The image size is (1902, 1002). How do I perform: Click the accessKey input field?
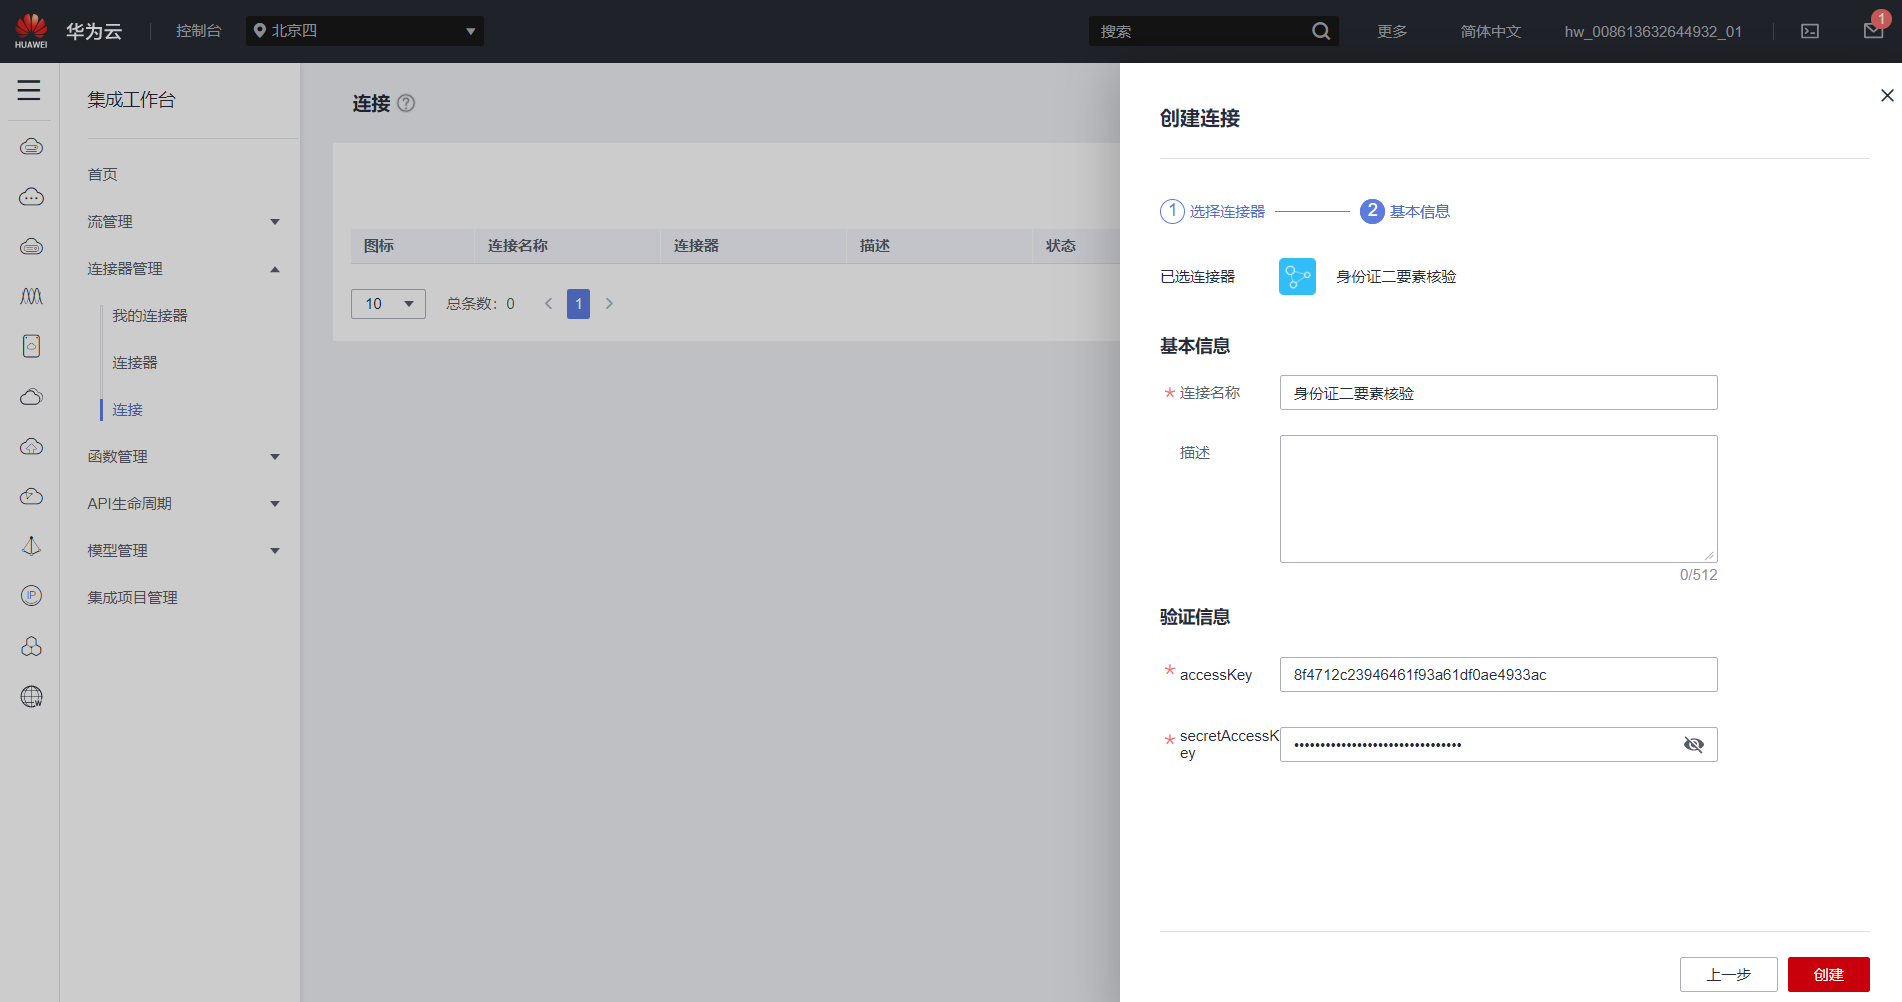(1498, 675)
